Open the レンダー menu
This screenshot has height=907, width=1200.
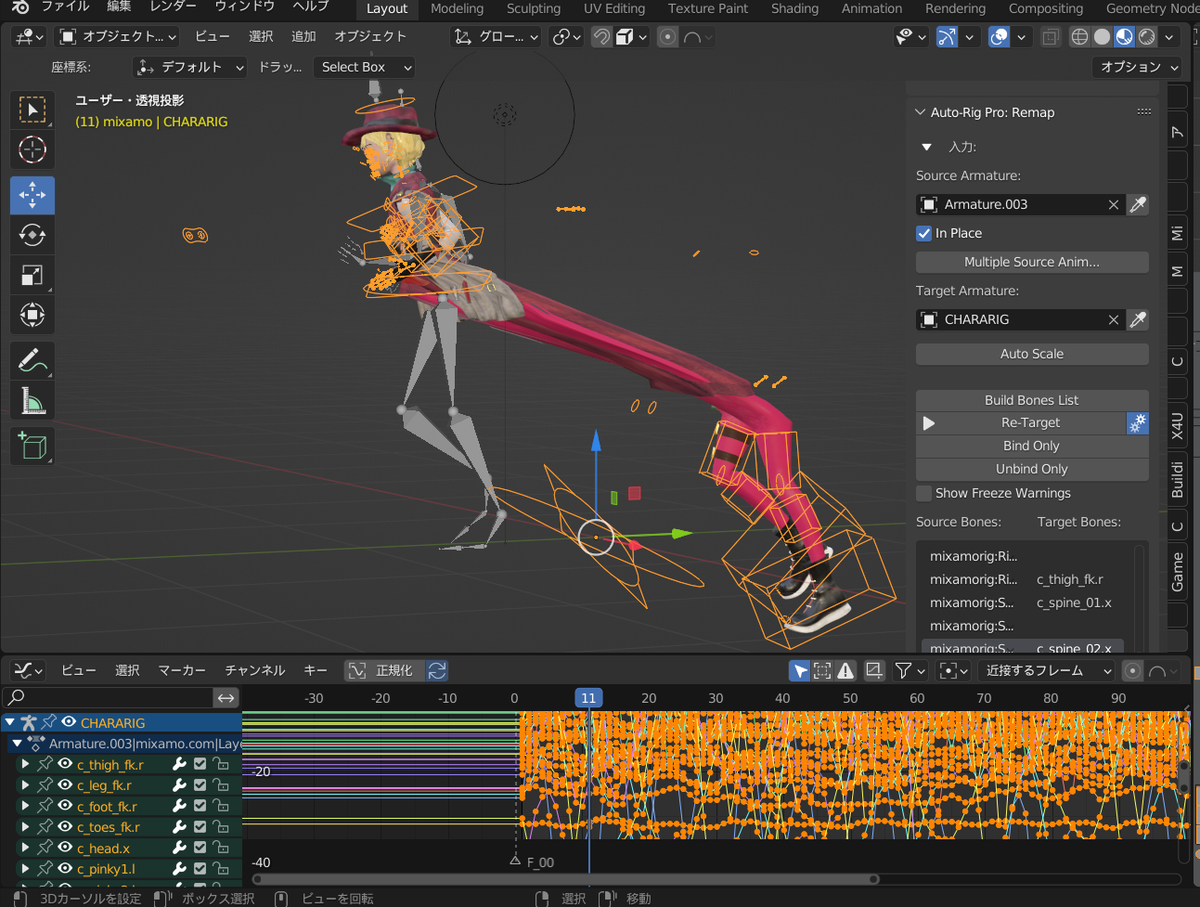click(x=171, y=9)
